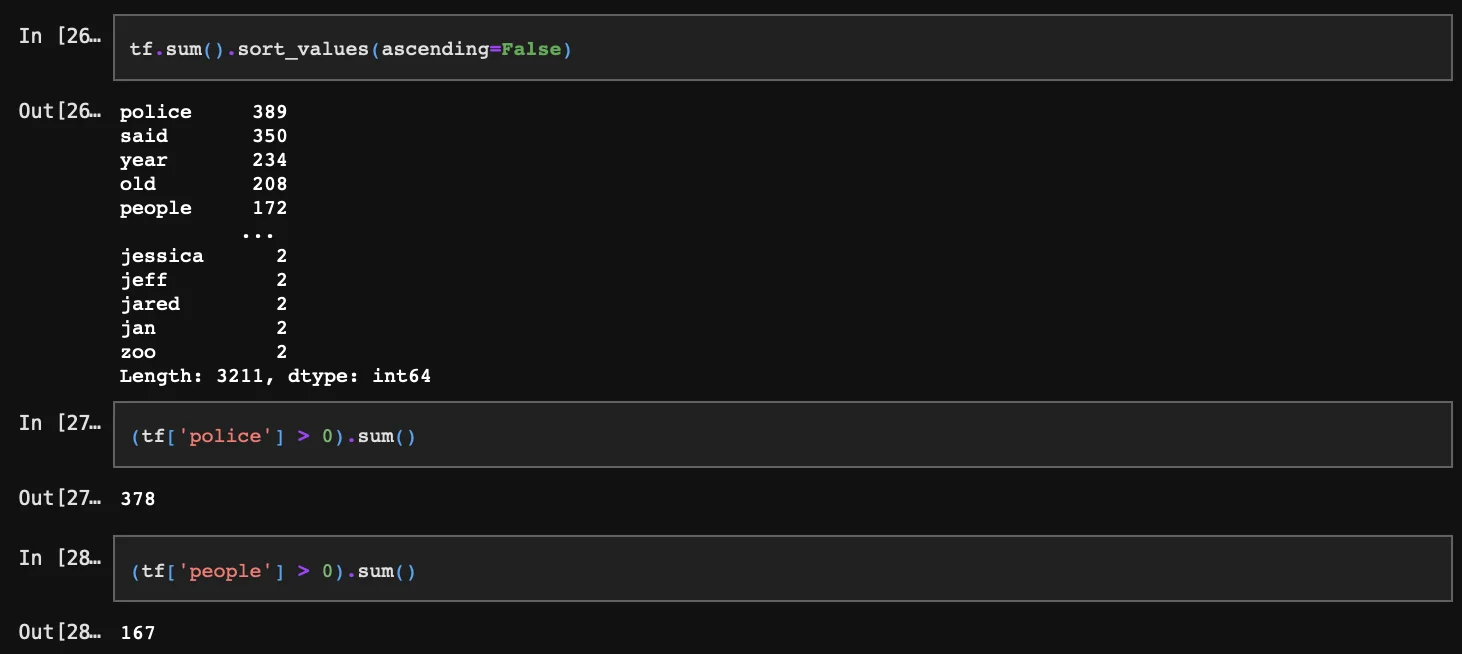Click the Out[27 output prompt
This screenshot has height=654, width=1462.
(x=59, y=497)
